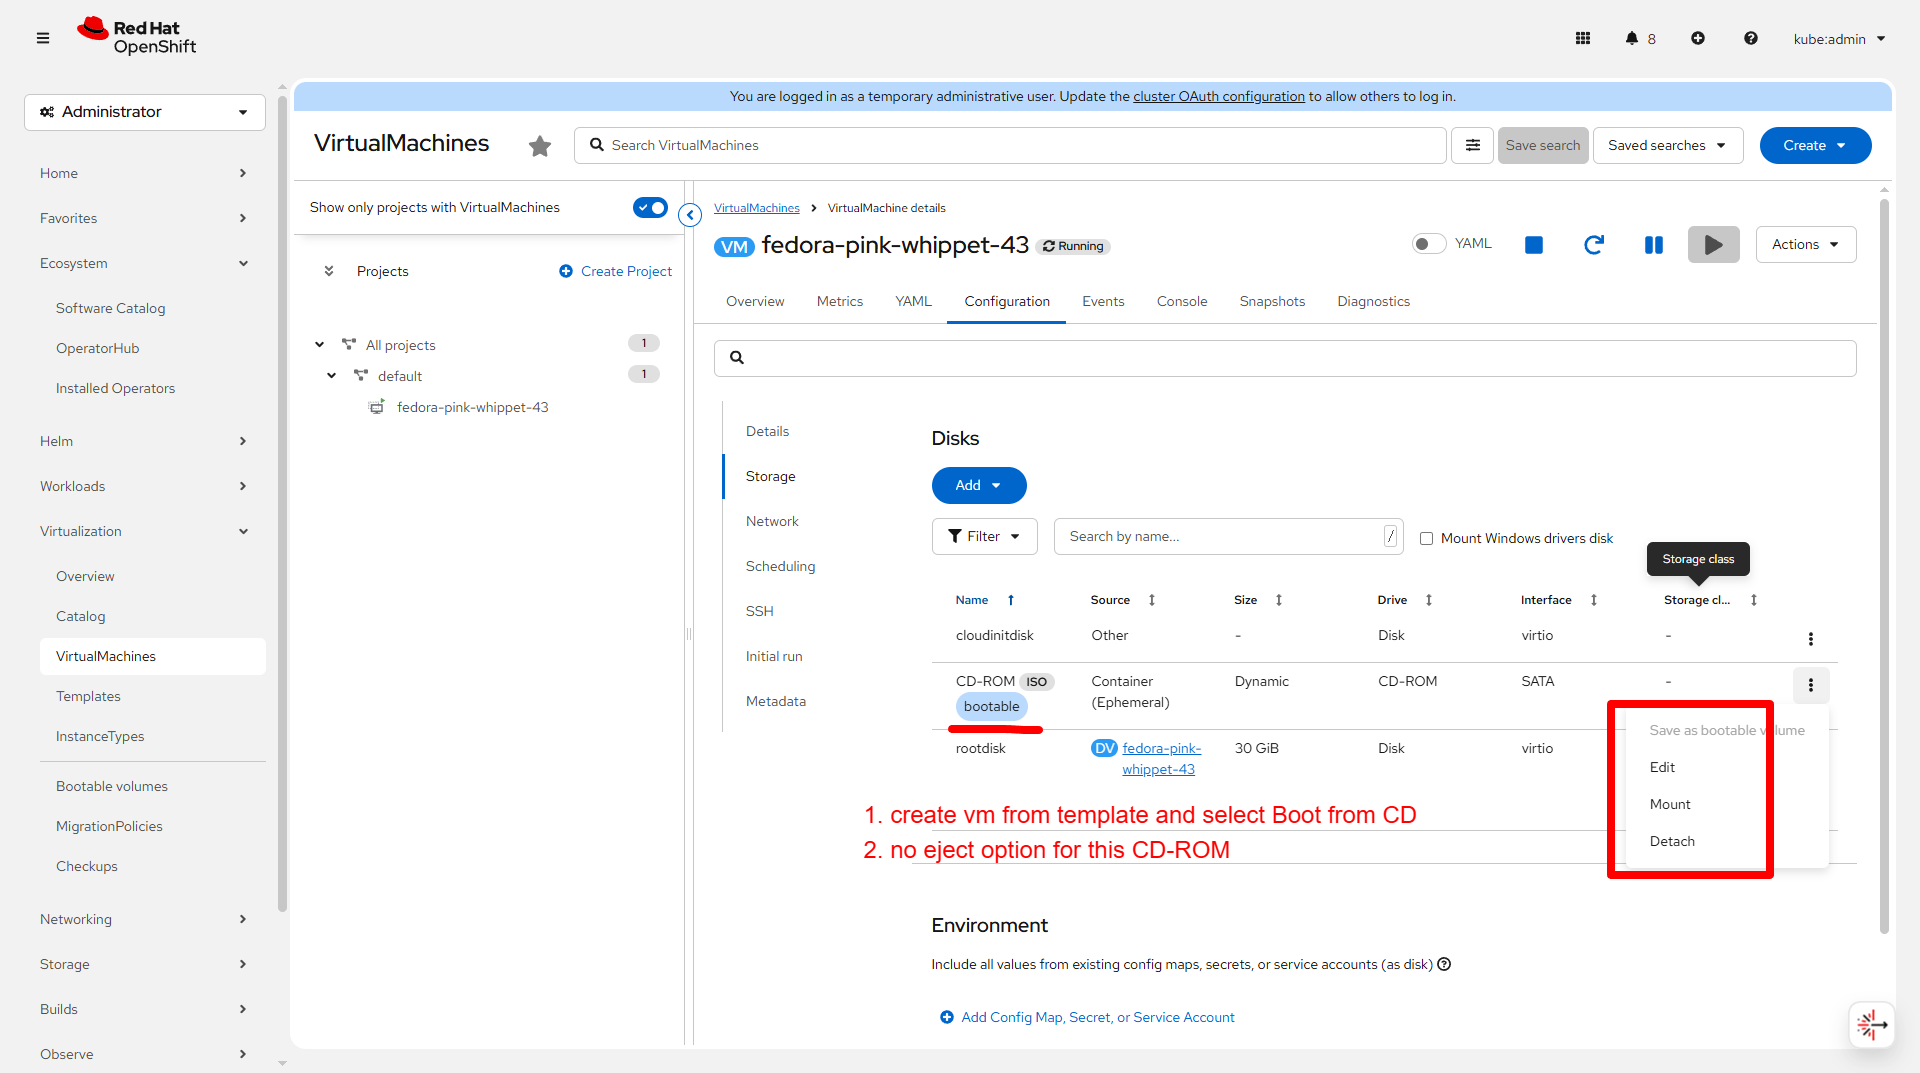Image resolution: width=1920 pixels, height=1073 pixels.
Task: Open the Actions dropdown
Action: (x=1806, y=244)
